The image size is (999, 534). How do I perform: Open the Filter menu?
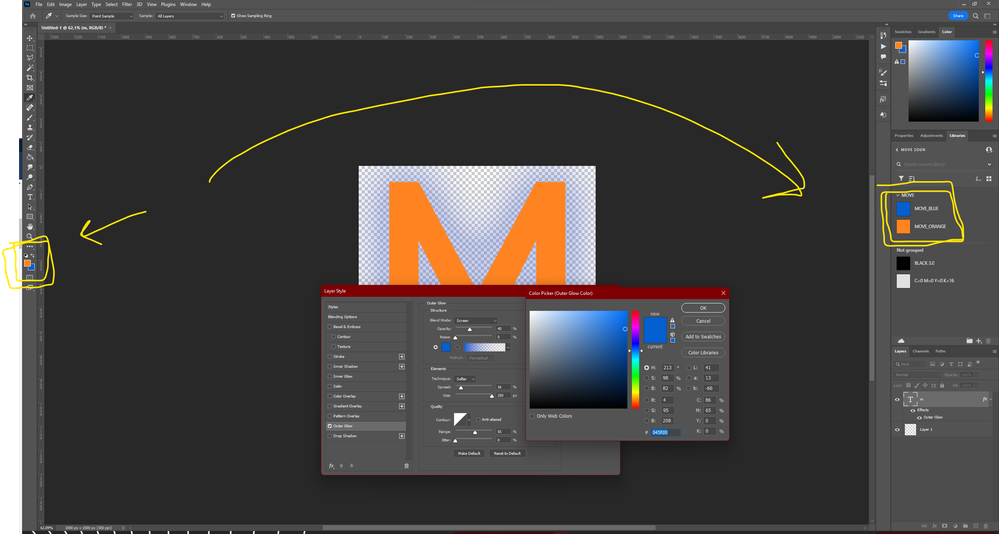(127, 4)
